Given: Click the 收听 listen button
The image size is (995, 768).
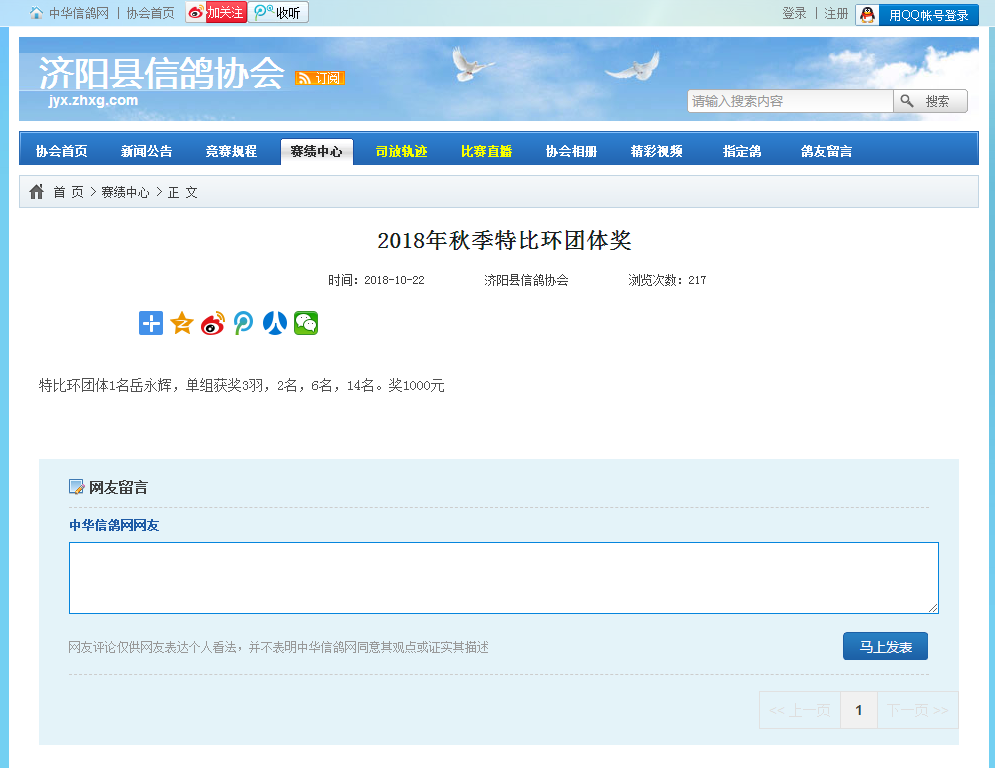Looking at the screenshot, I should tap(278, 12).
